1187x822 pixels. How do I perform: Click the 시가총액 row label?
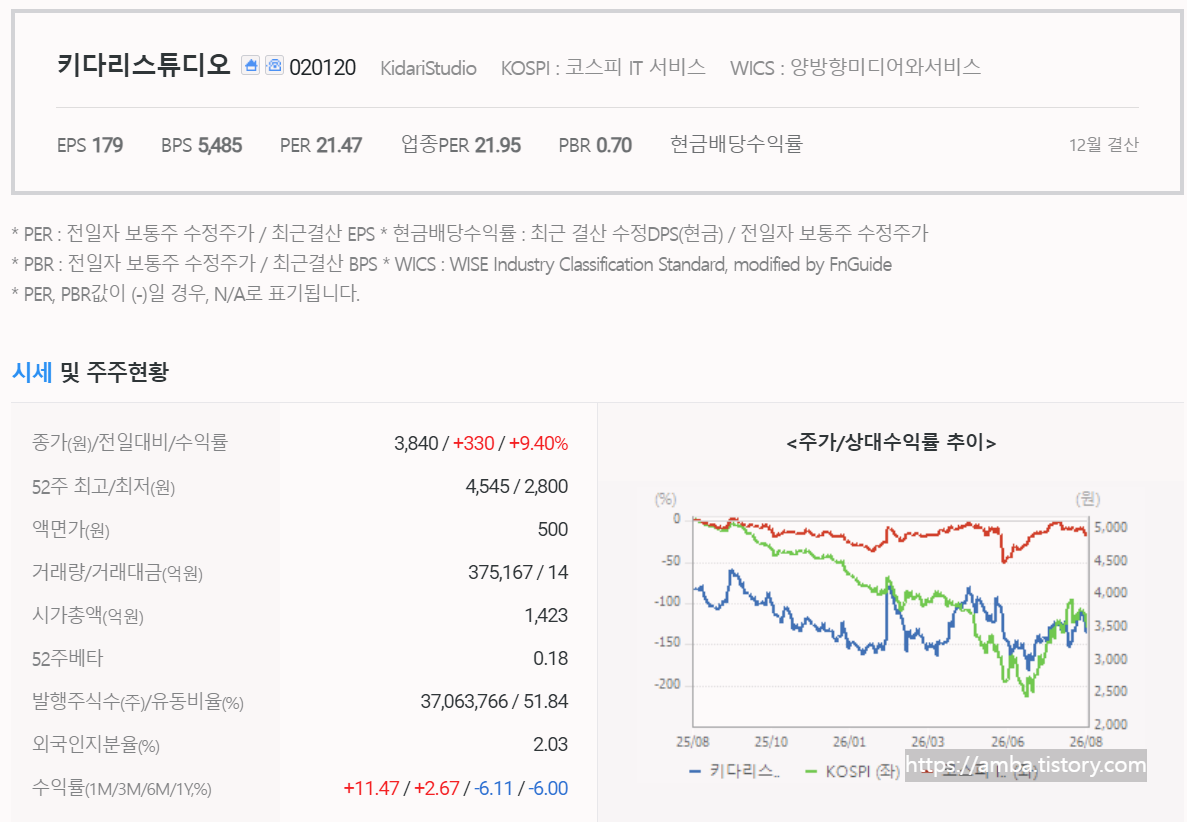click(x=87, y=615)
